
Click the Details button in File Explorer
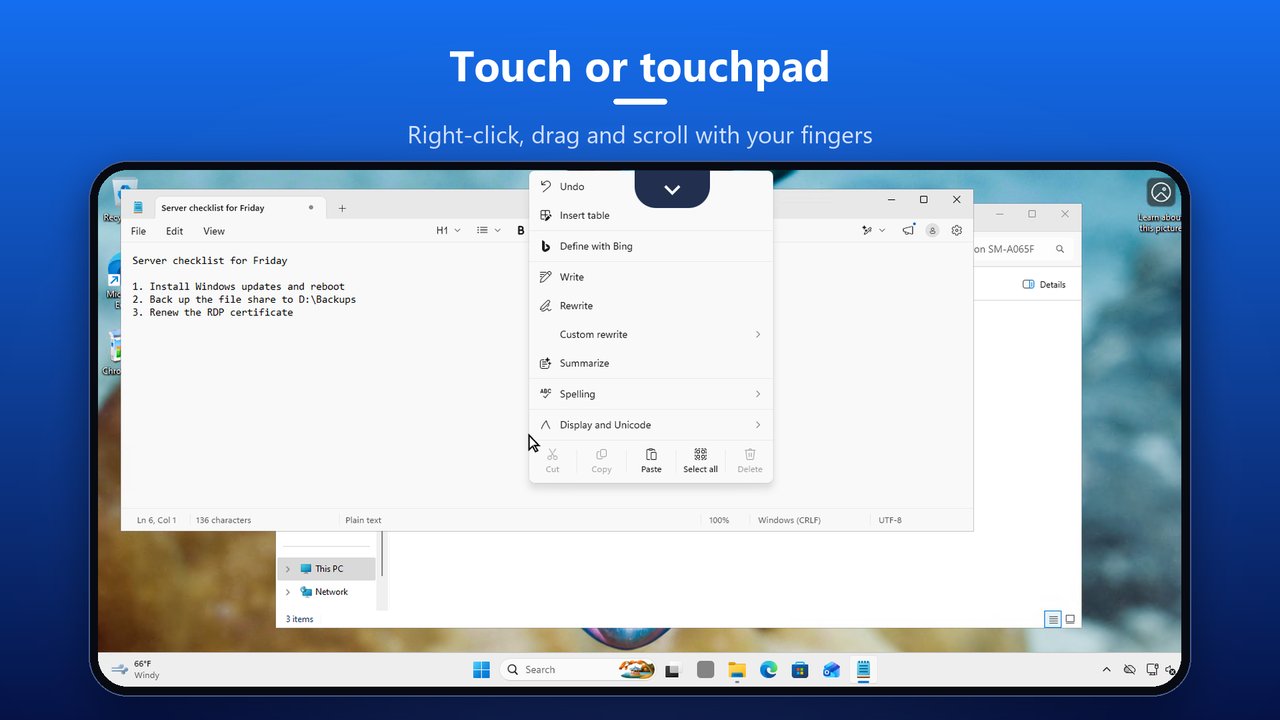[x=1044, y=285]
